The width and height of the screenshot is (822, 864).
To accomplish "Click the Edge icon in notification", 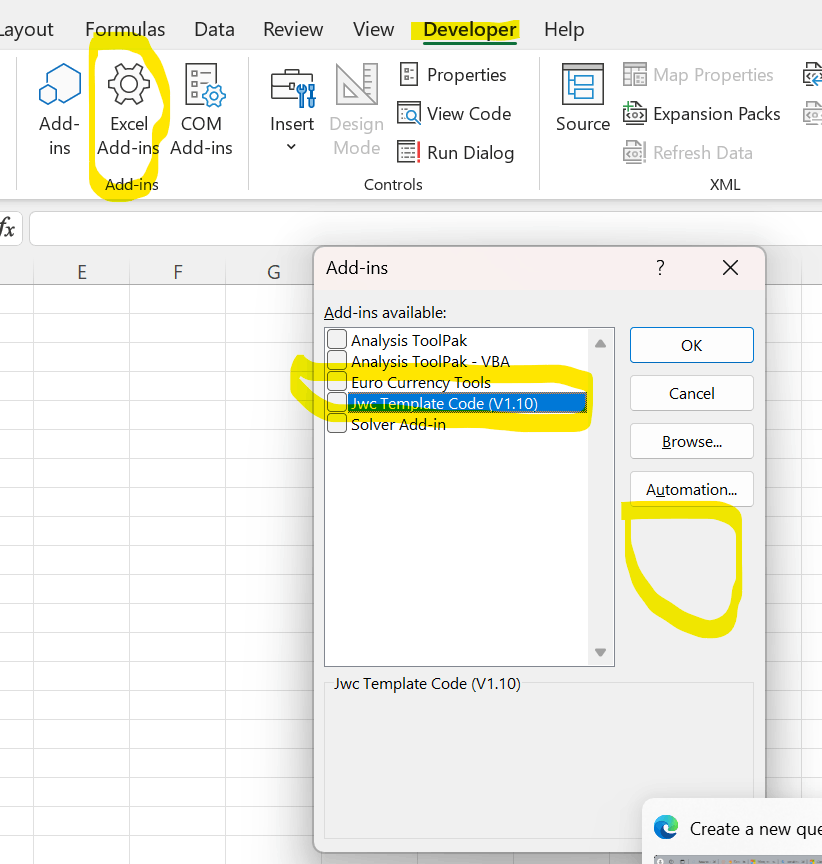I will pyautogui.click(x=666, y=828).
